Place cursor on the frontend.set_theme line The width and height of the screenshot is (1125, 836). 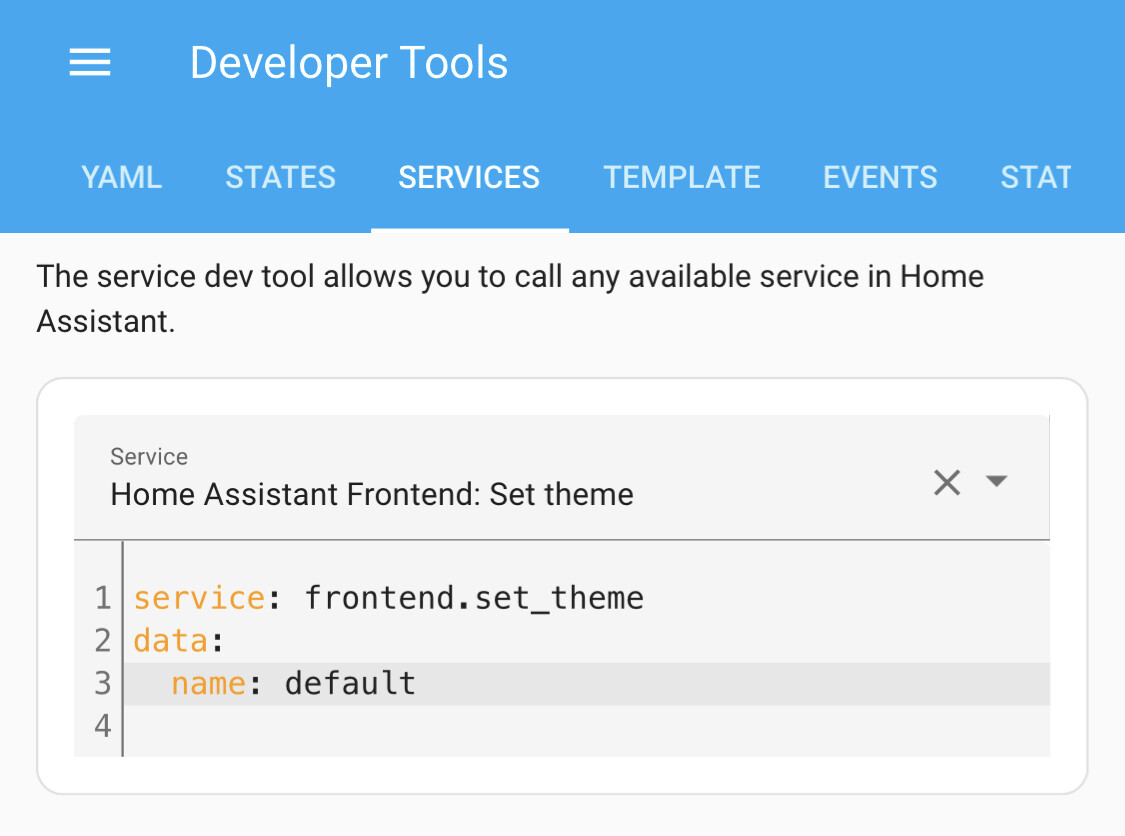pos(474,598)
